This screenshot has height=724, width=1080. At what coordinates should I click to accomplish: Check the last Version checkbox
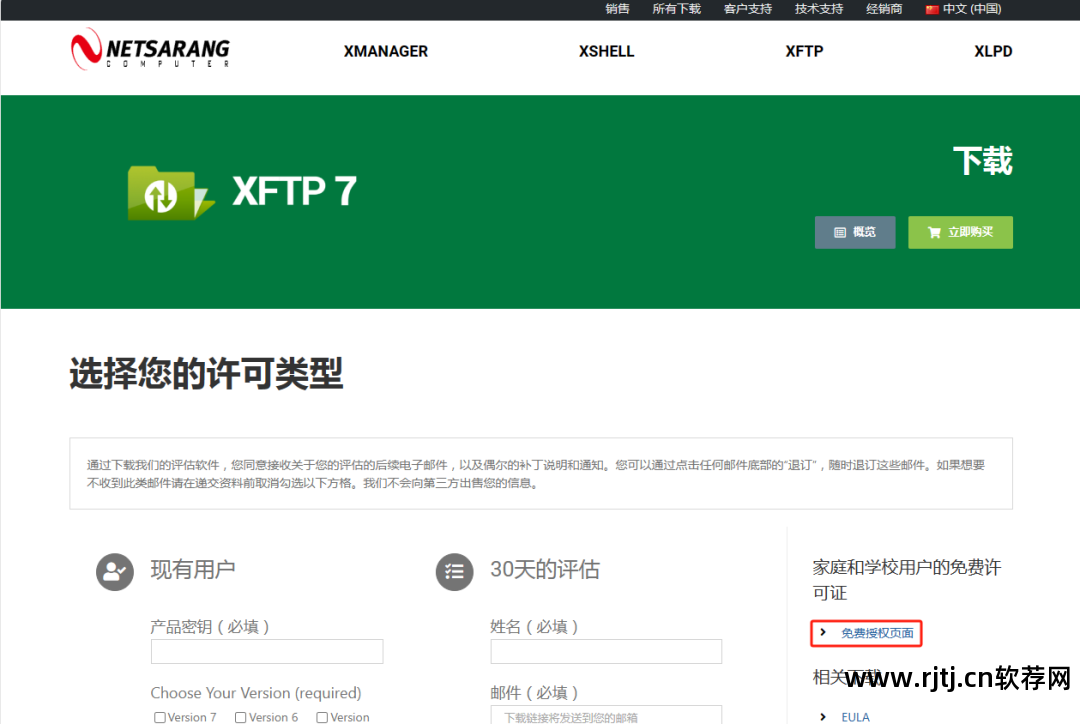322,717
